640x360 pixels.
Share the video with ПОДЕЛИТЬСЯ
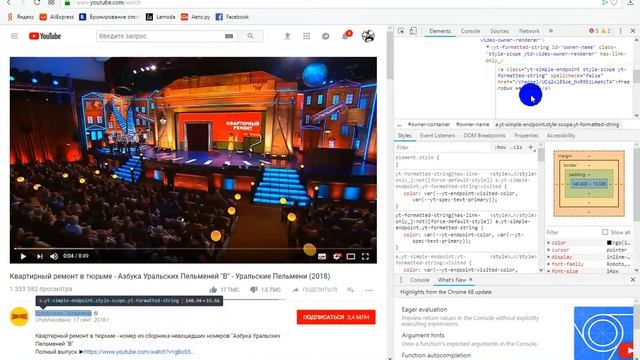click(x=315, y=290)
